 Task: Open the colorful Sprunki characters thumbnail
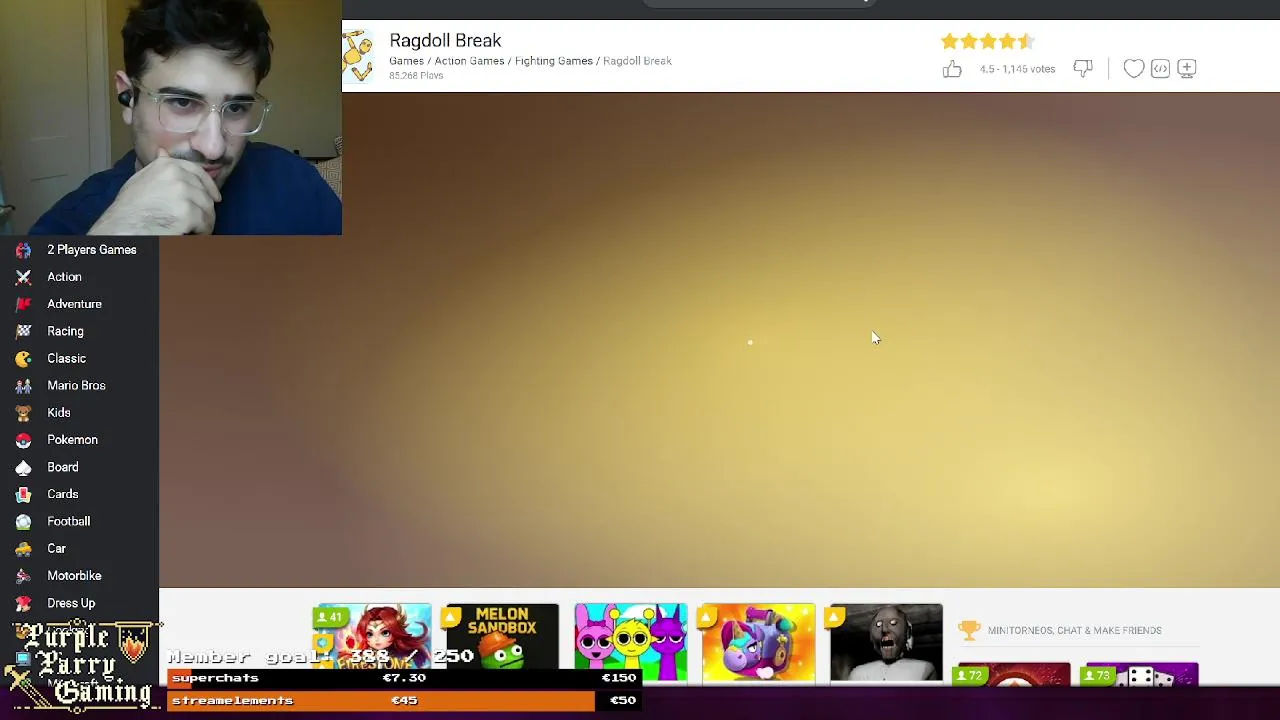click(x=631, y=642)
